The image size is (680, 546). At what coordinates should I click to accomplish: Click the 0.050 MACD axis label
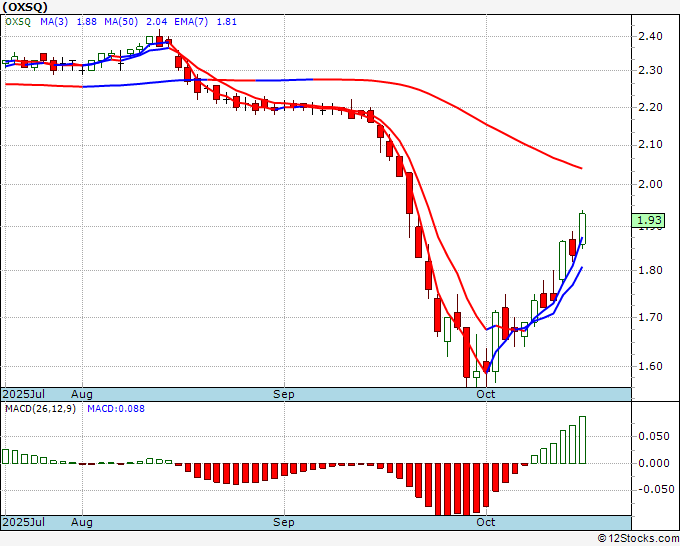click(654, 436)
